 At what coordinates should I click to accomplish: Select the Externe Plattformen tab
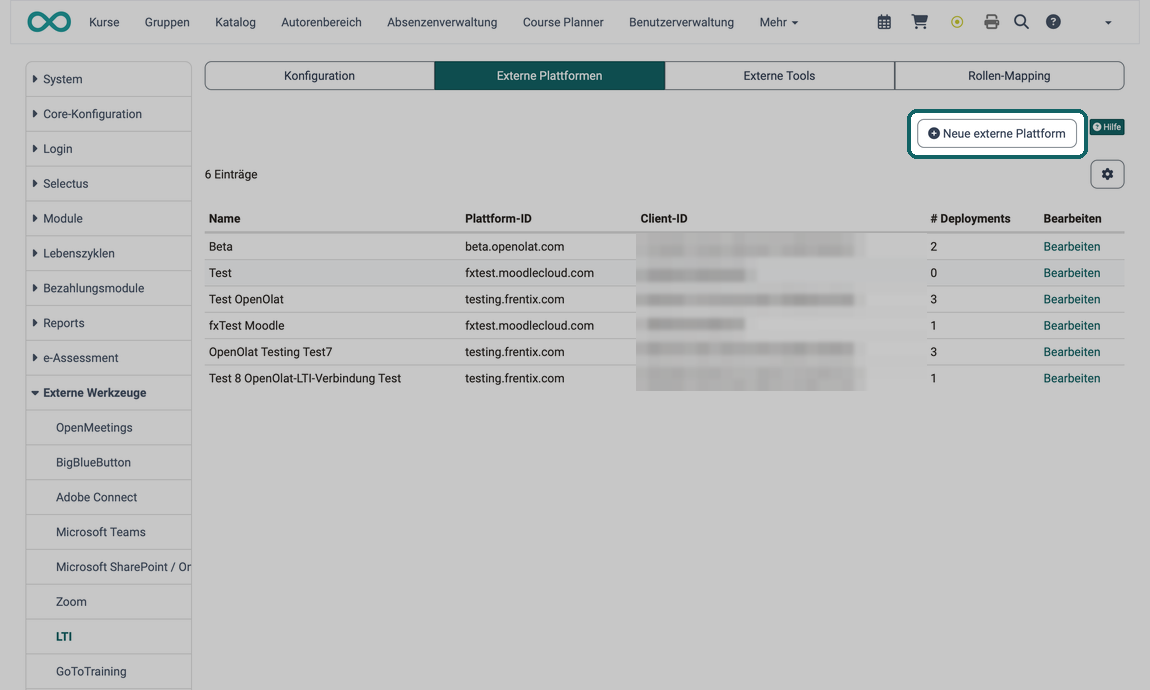point(549,76)
